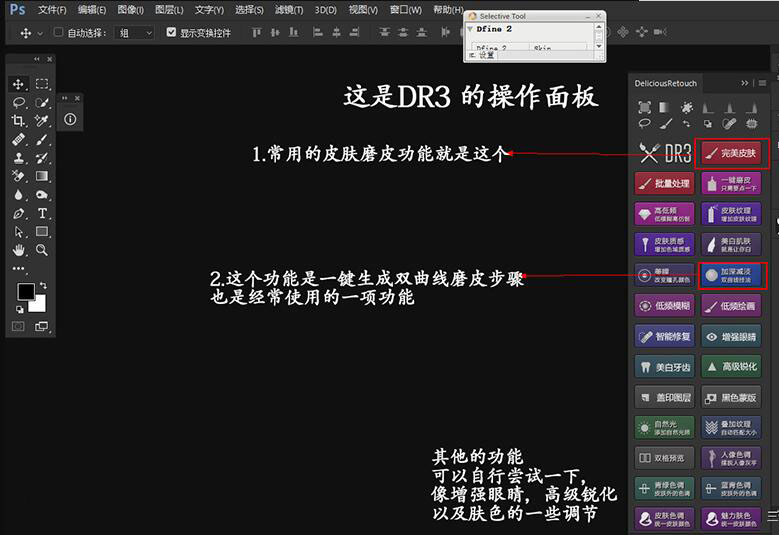The height and width of the screenshot is (535, 779).
Task: Click the 增强眼睛 button
Action: [x=731, y=337]
